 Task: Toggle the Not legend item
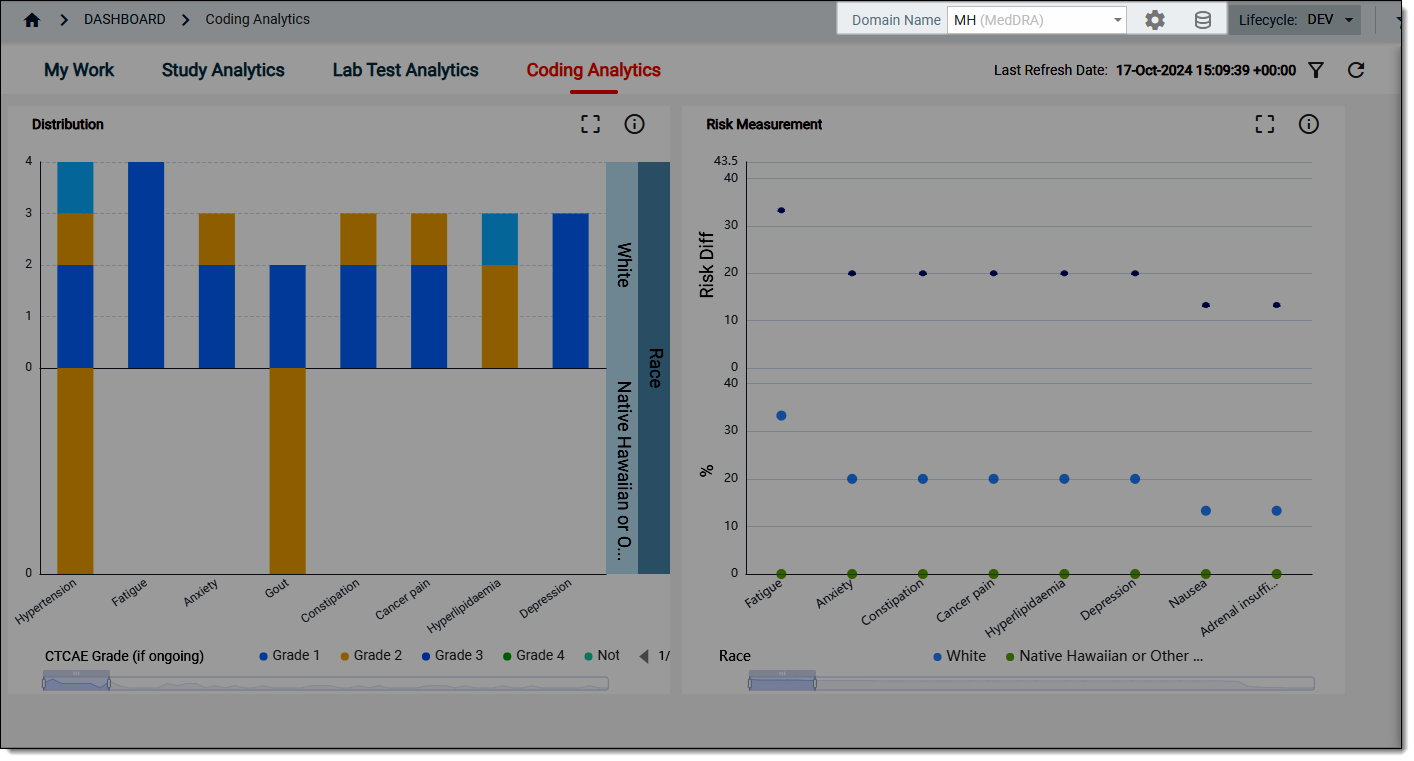pyautogui.click(x=602, y=656)
